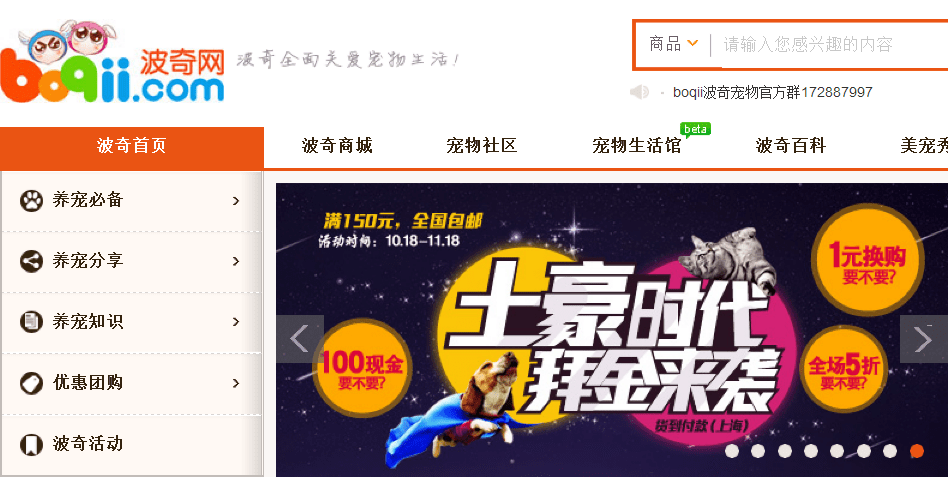This screenshot has height=477, width=948.
Task: Click the speaker announcement icon
Action: coord(639,92)
